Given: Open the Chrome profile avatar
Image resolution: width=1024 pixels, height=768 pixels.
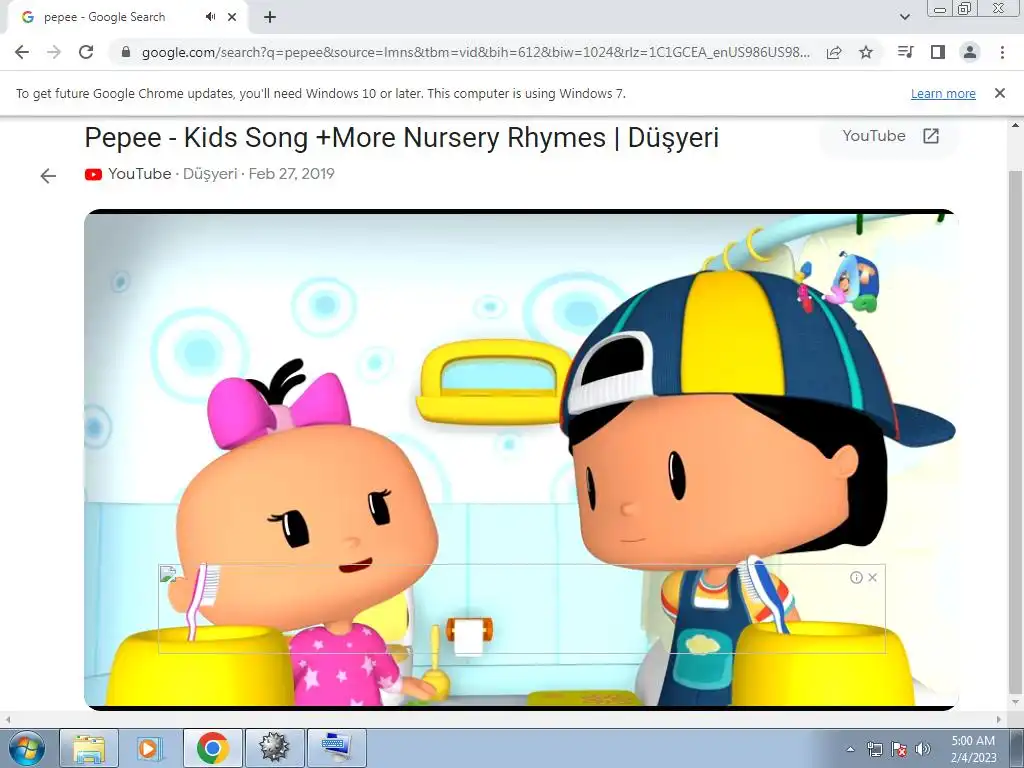Looking at the screenshot, I should (x=970, y=52).
